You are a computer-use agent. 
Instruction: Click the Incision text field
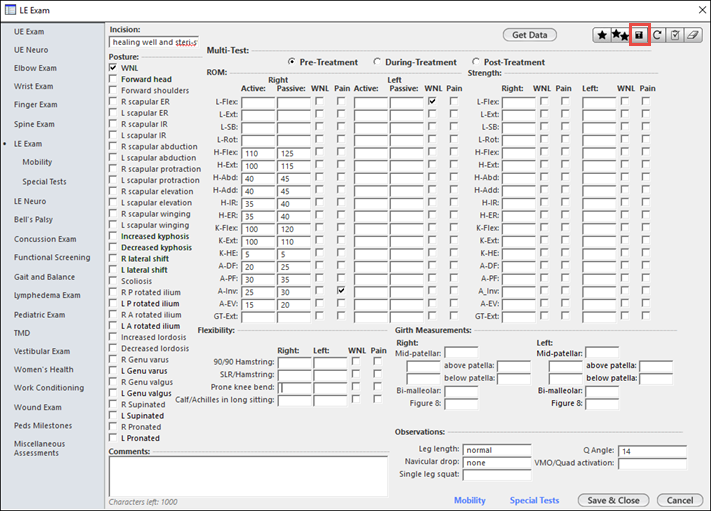tap(154, 42)
